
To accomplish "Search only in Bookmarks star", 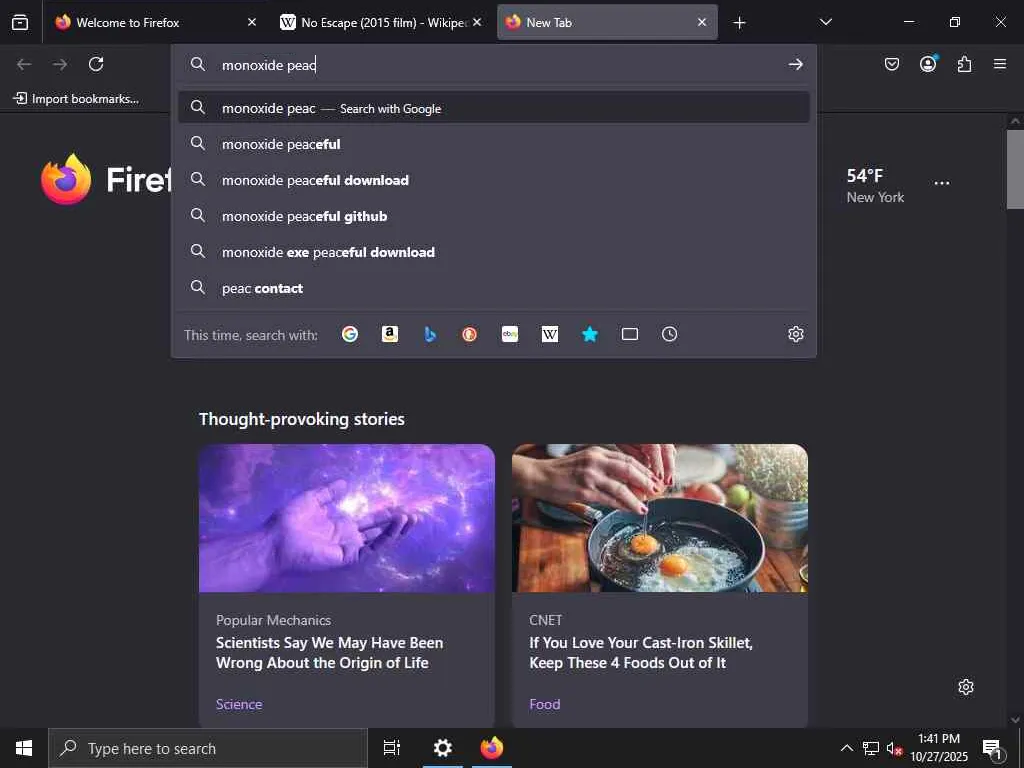I will (x=590, y=334).
